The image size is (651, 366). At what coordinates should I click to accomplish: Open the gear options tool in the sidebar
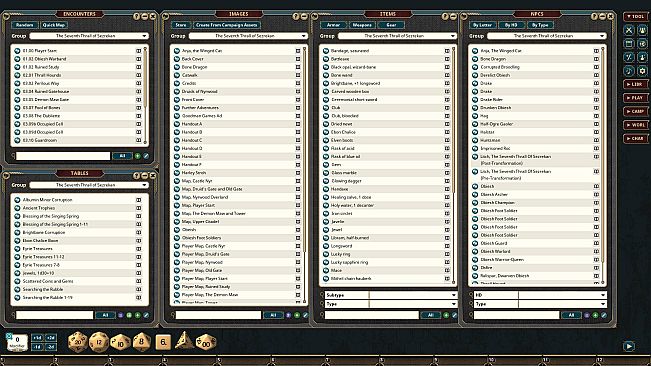click(642, 71)
